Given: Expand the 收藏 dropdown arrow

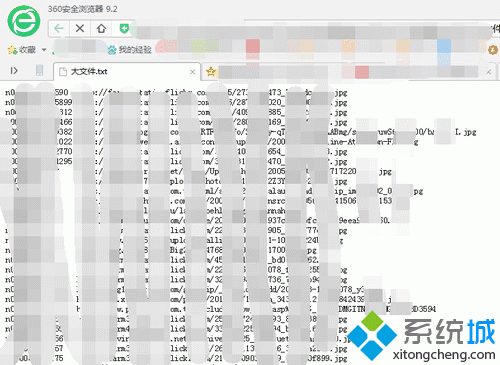Looking at the screenshot, I should [x=44, y=50].
